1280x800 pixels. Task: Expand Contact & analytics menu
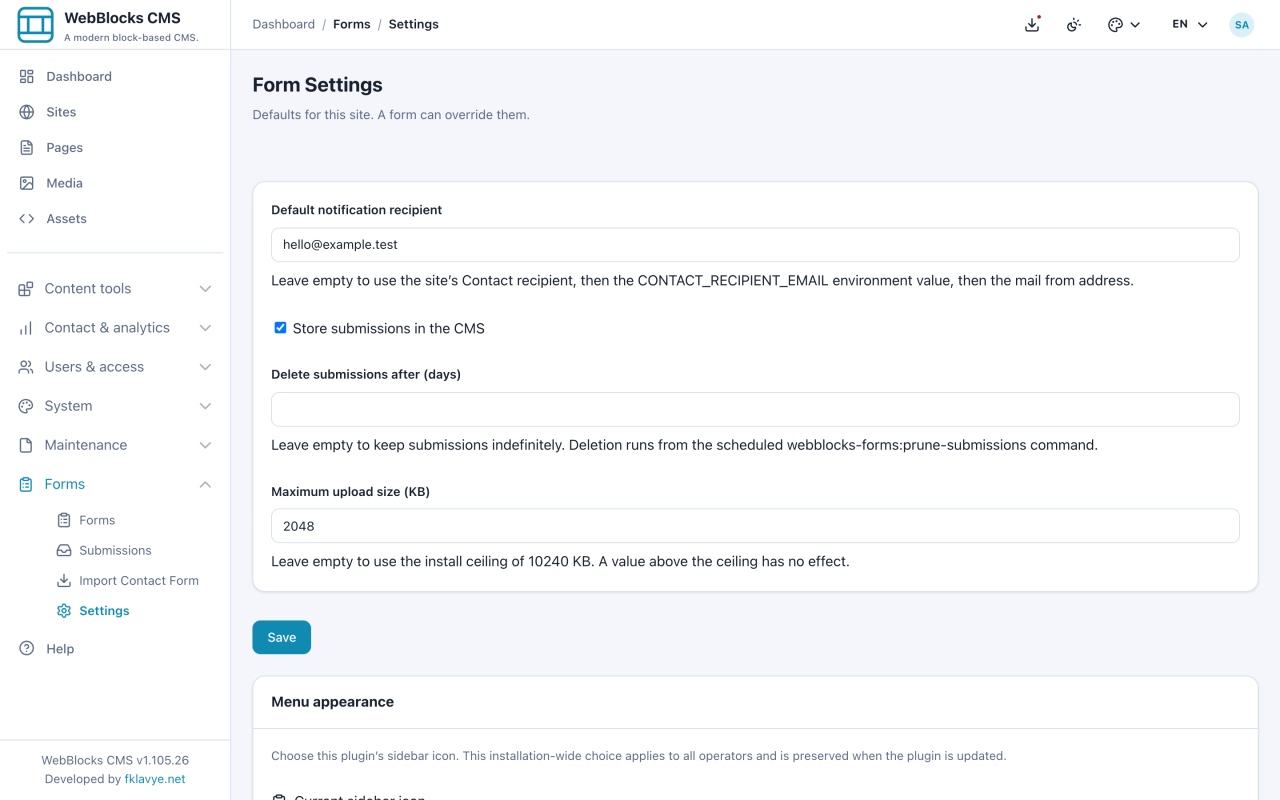pos(115,327)
